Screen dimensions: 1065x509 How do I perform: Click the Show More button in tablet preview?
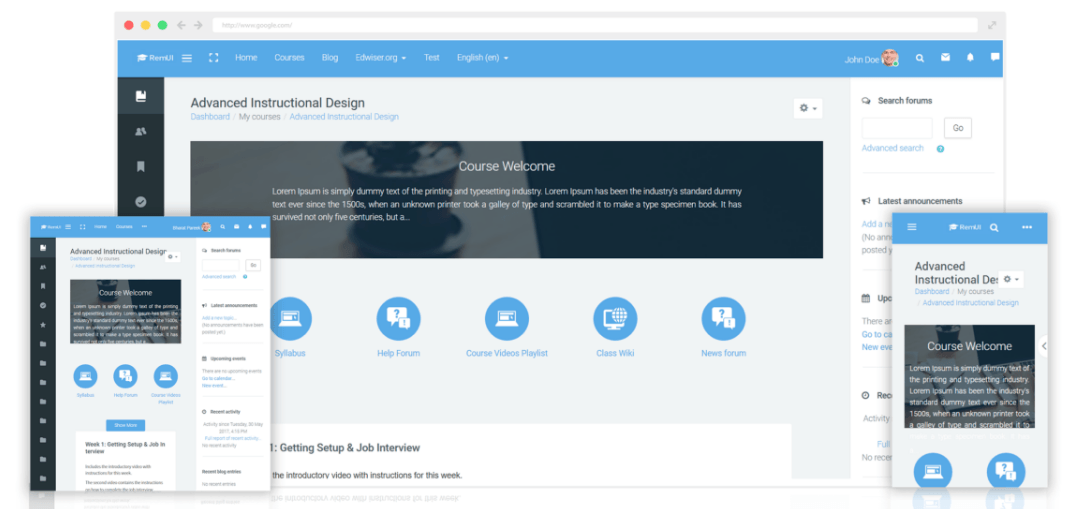pyautogui.click(x=126, y=425)
